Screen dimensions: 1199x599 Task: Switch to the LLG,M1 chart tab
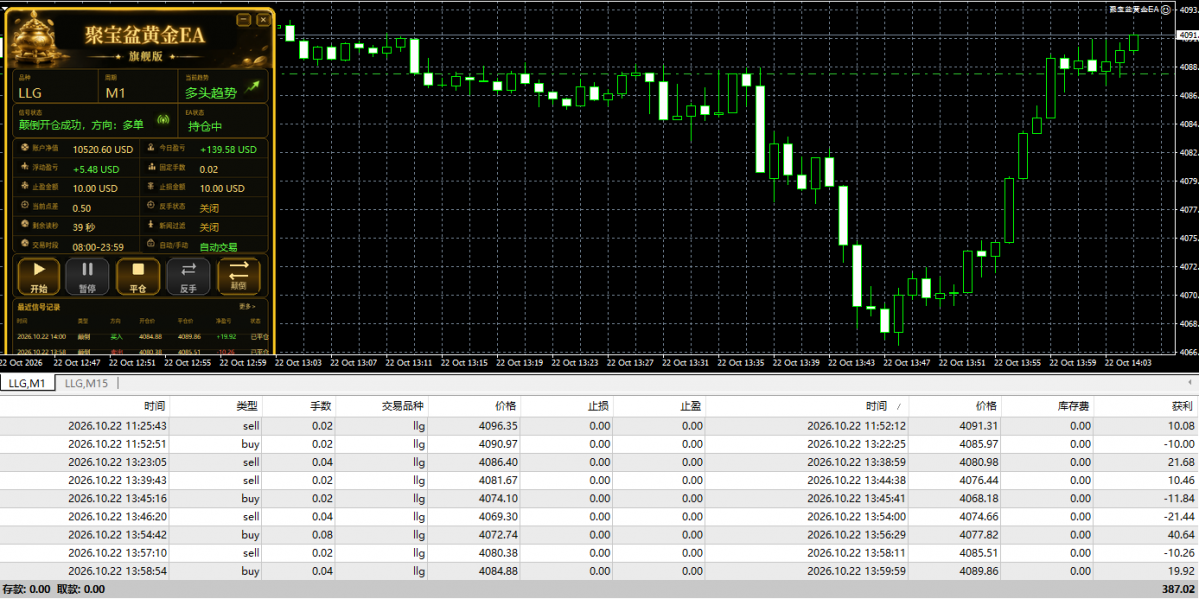pos(28,383)
